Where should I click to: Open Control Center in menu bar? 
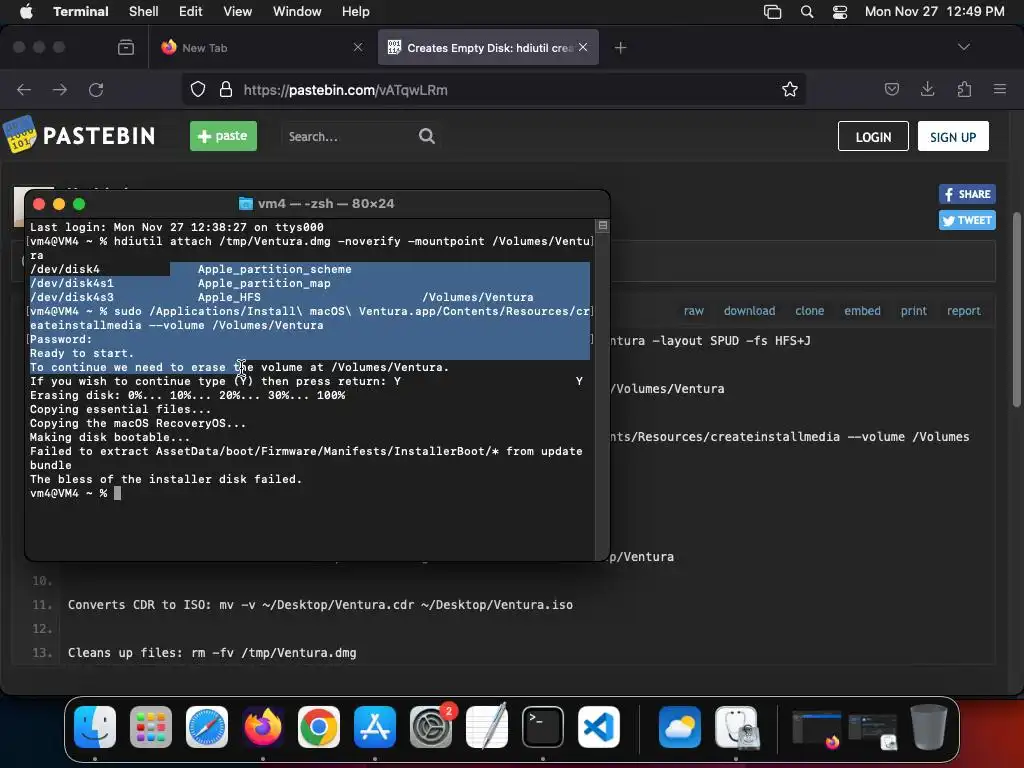coord(840,11)
